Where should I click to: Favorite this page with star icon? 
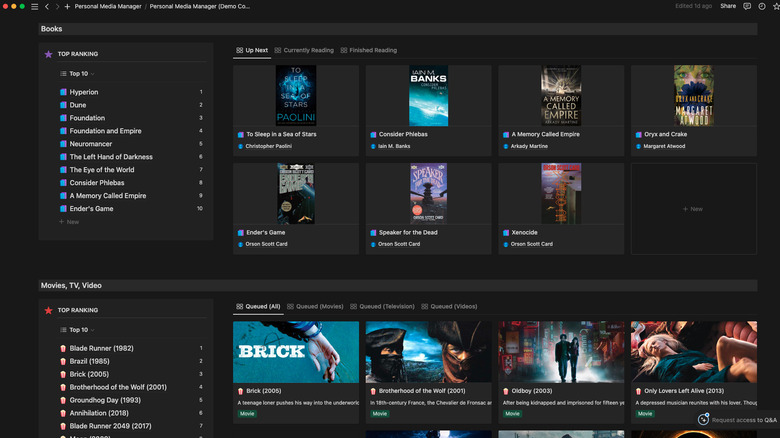pyautogui.click(x=776, y=6)
